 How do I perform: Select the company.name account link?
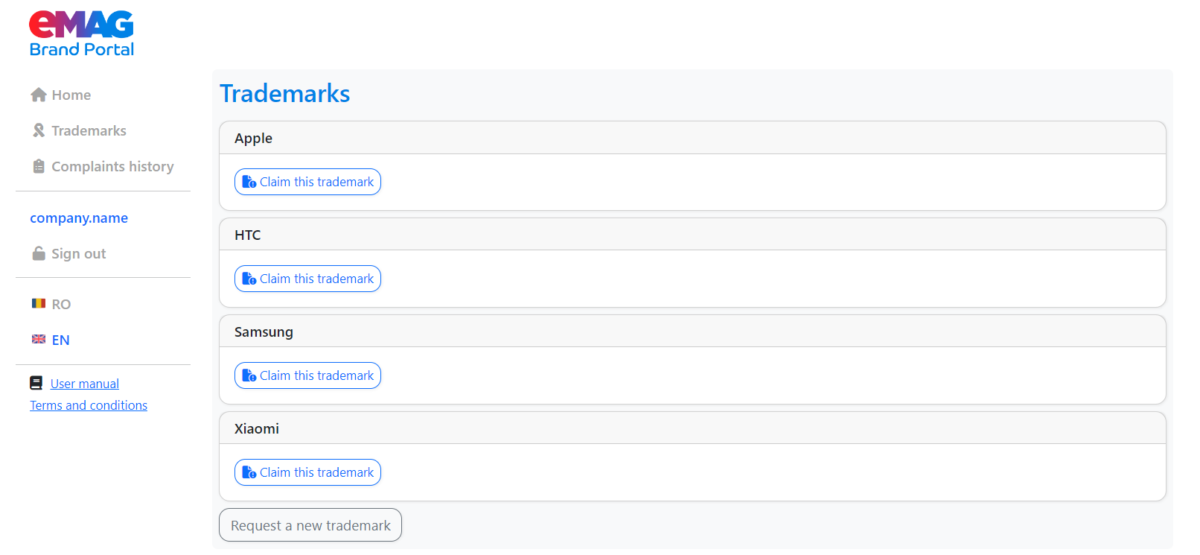click(x=79, y=218)
